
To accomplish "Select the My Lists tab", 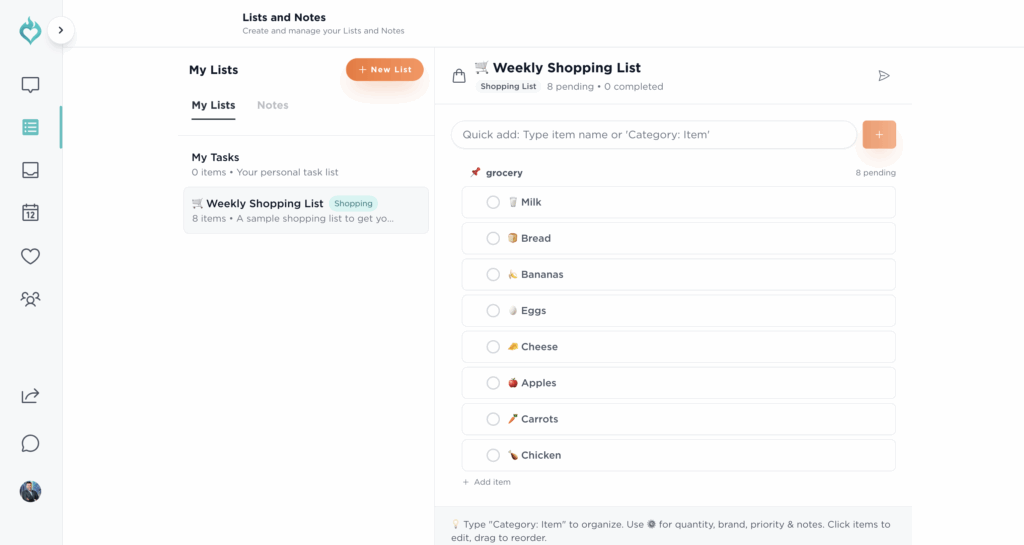I will (213, 105).
